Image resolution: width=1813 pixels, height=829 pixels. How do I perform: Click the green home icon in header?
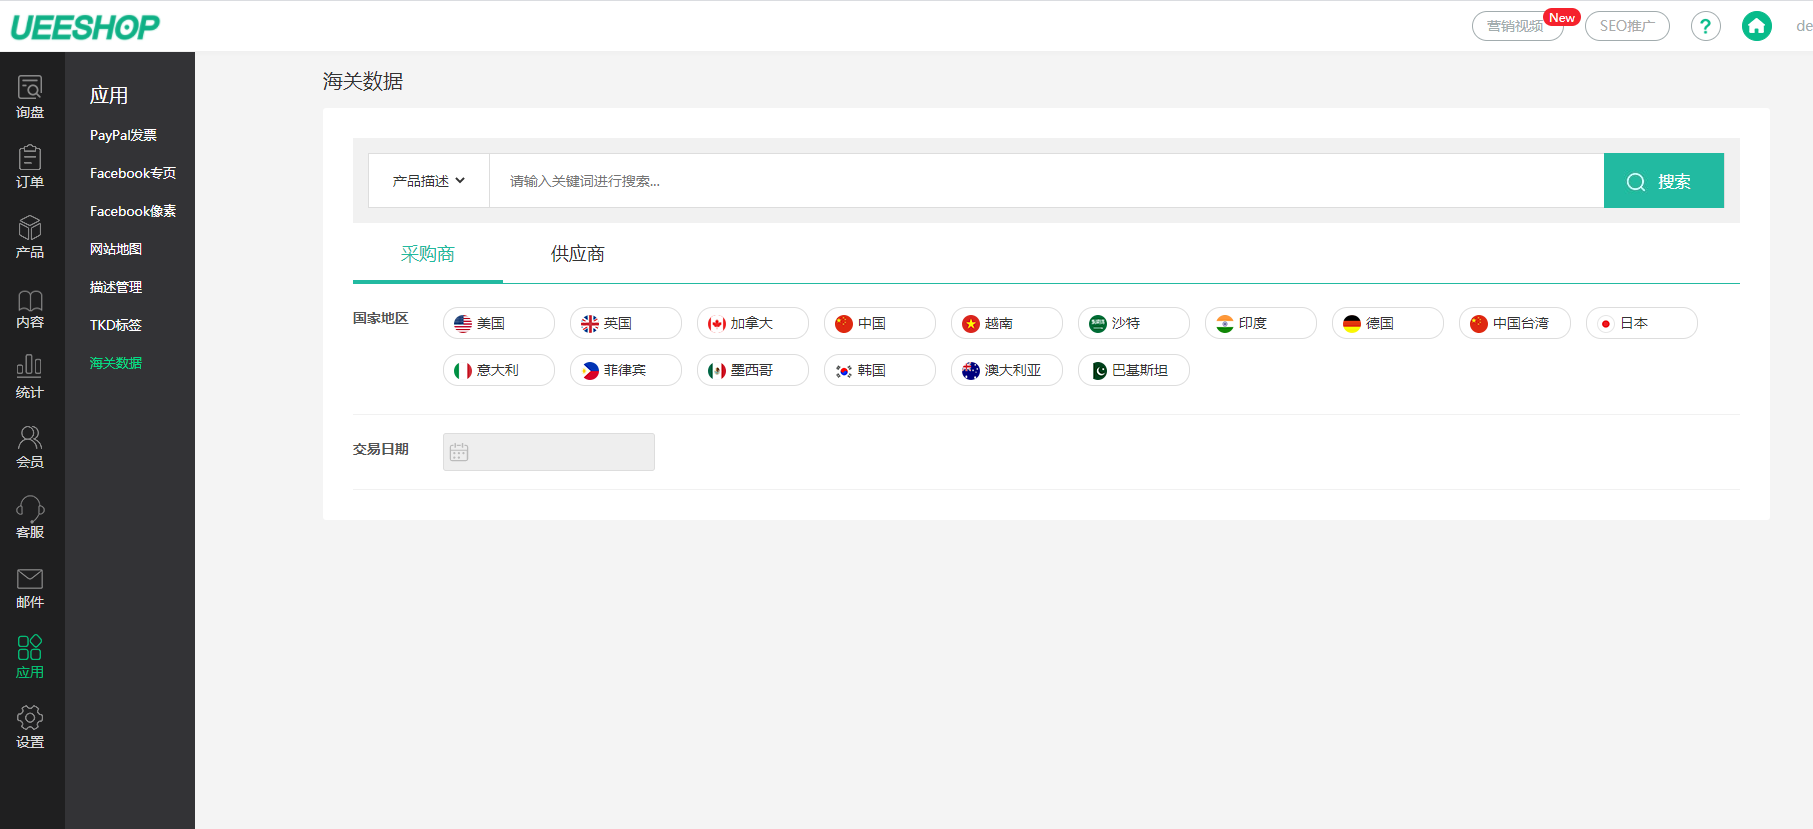point(1756,26)
